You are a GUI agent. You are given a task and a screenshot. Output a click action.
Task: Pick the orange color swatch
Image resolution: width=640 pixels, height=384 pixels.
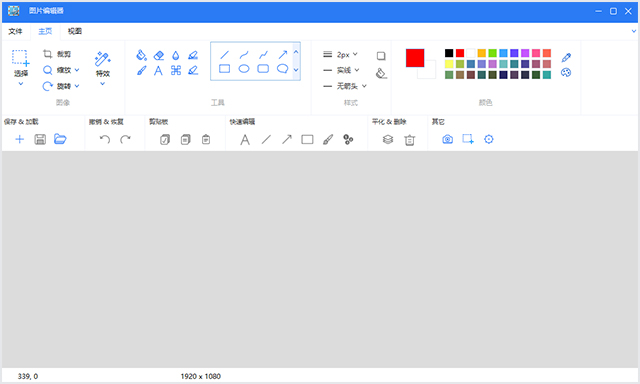pyautogui.click(x=482, y=53)
